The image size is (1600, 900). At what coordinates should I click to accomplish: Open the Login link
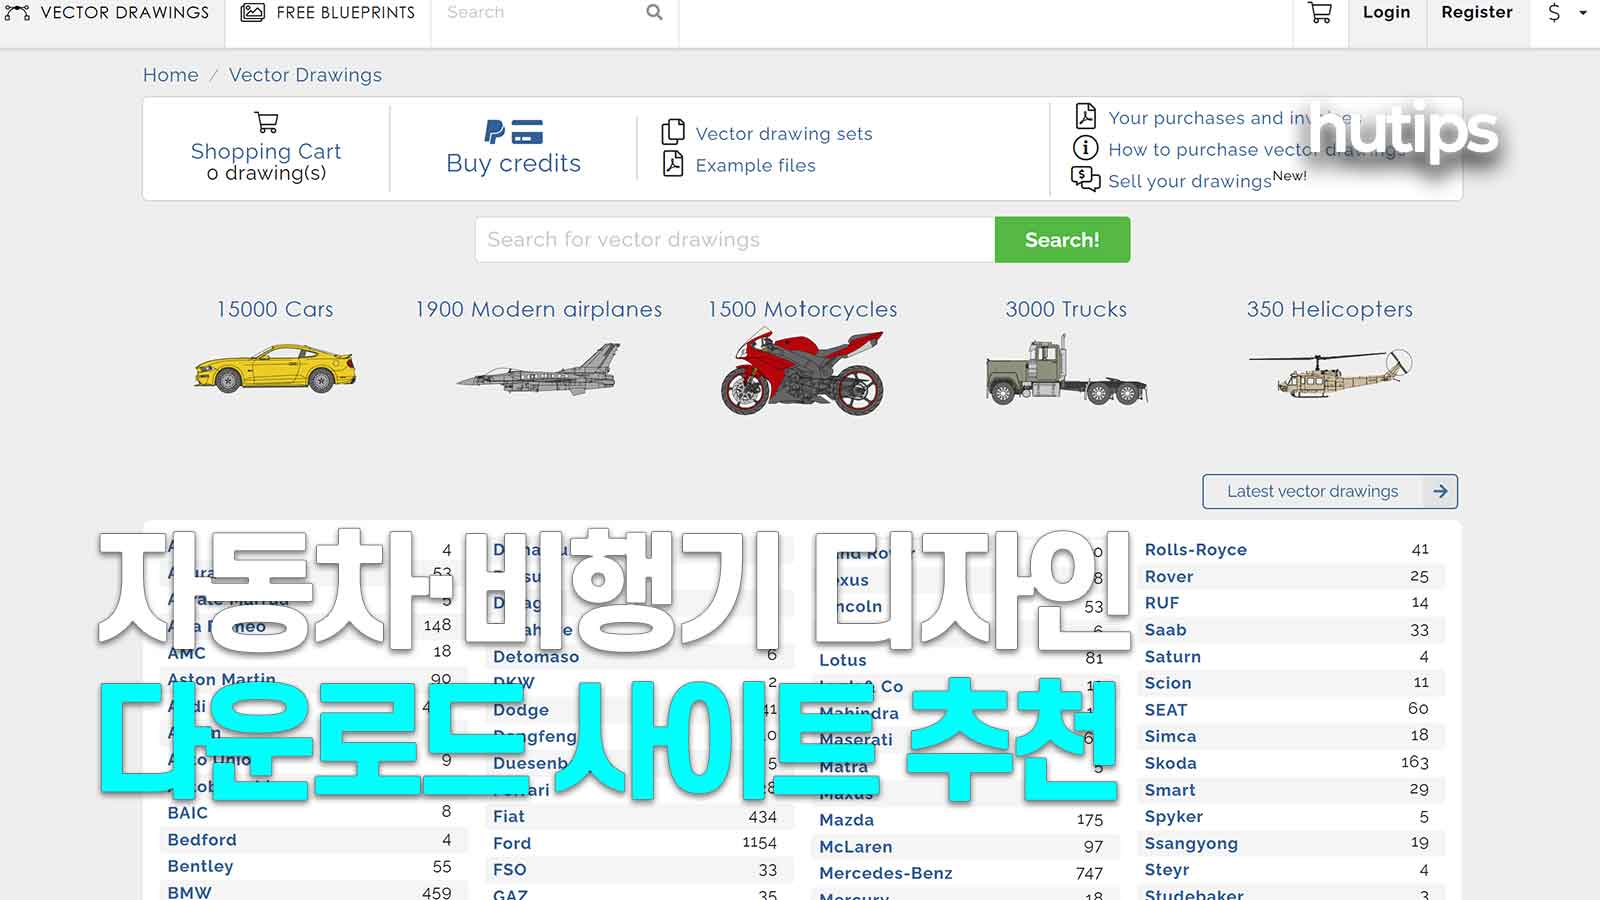[1386, 13]
